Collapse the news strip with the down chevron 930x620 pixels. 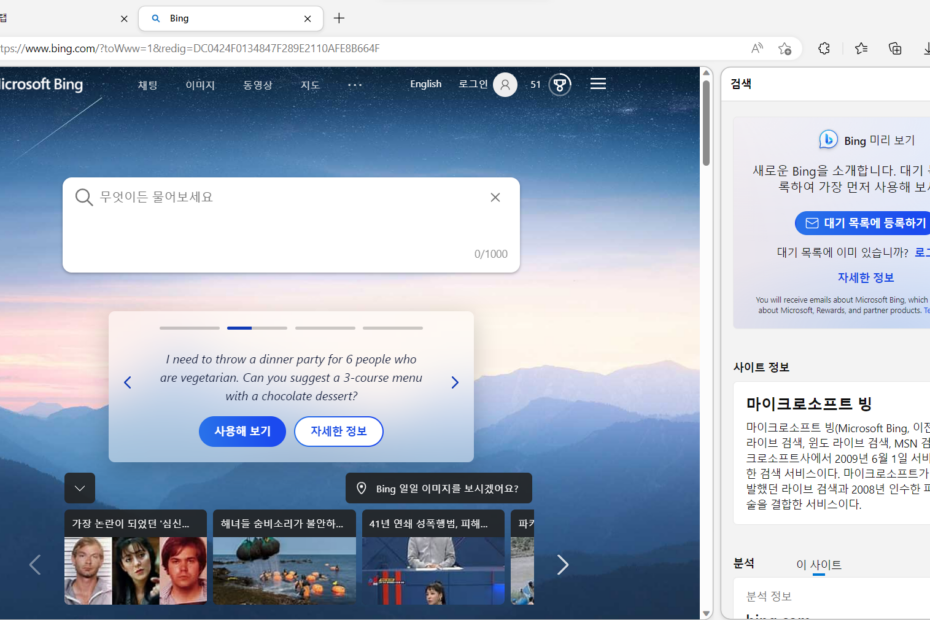pos(79,488)
